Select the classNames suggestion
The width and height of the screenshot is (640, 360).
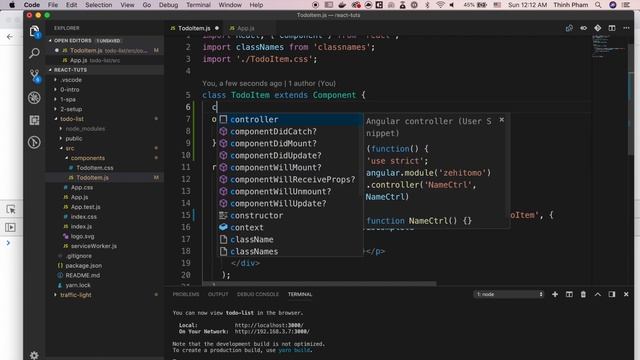[290, 252]
